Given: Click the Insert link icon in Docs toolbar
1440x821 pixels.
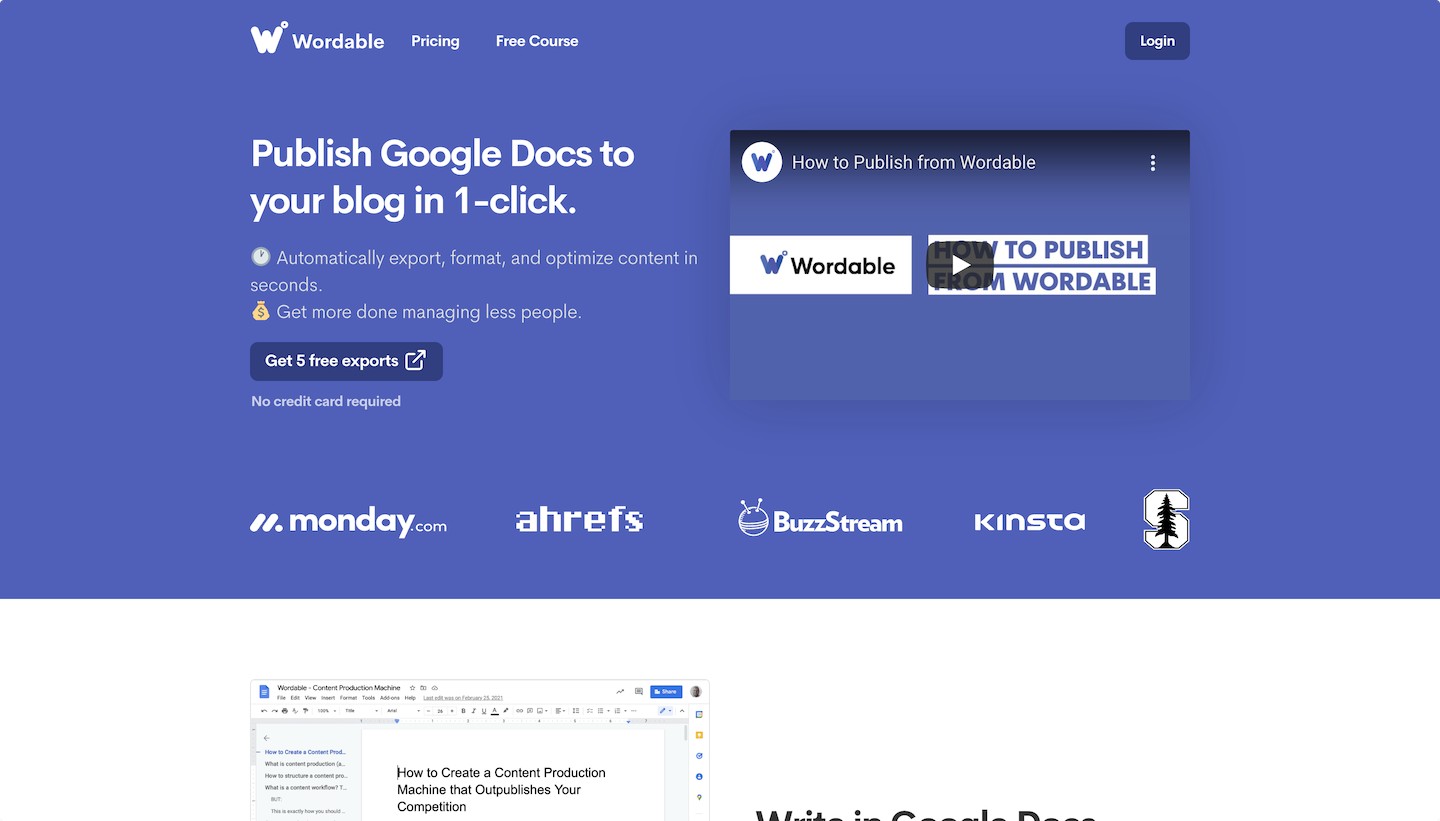Looking at the screenshot, I should click(x=520, y=711).
